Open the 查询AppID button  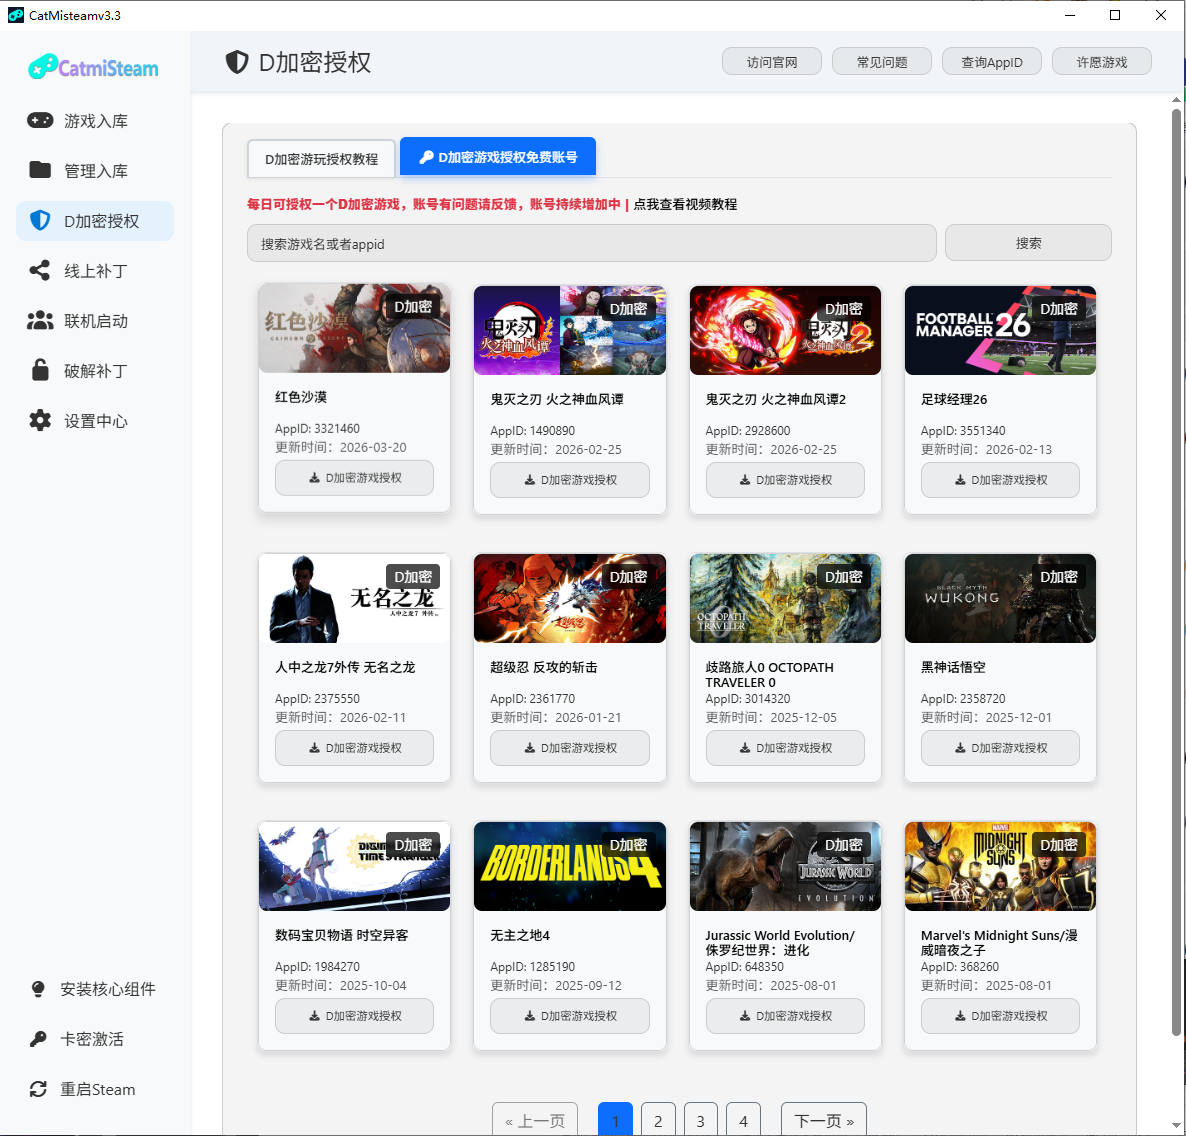pyautogui.click(x=991, y=62)
